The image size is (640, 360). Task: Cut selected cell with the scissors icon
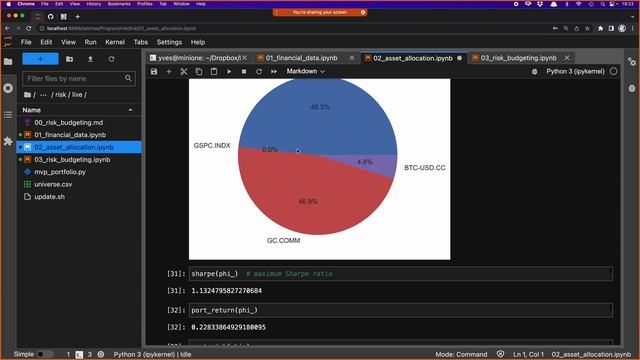click(x=184, y=71)
